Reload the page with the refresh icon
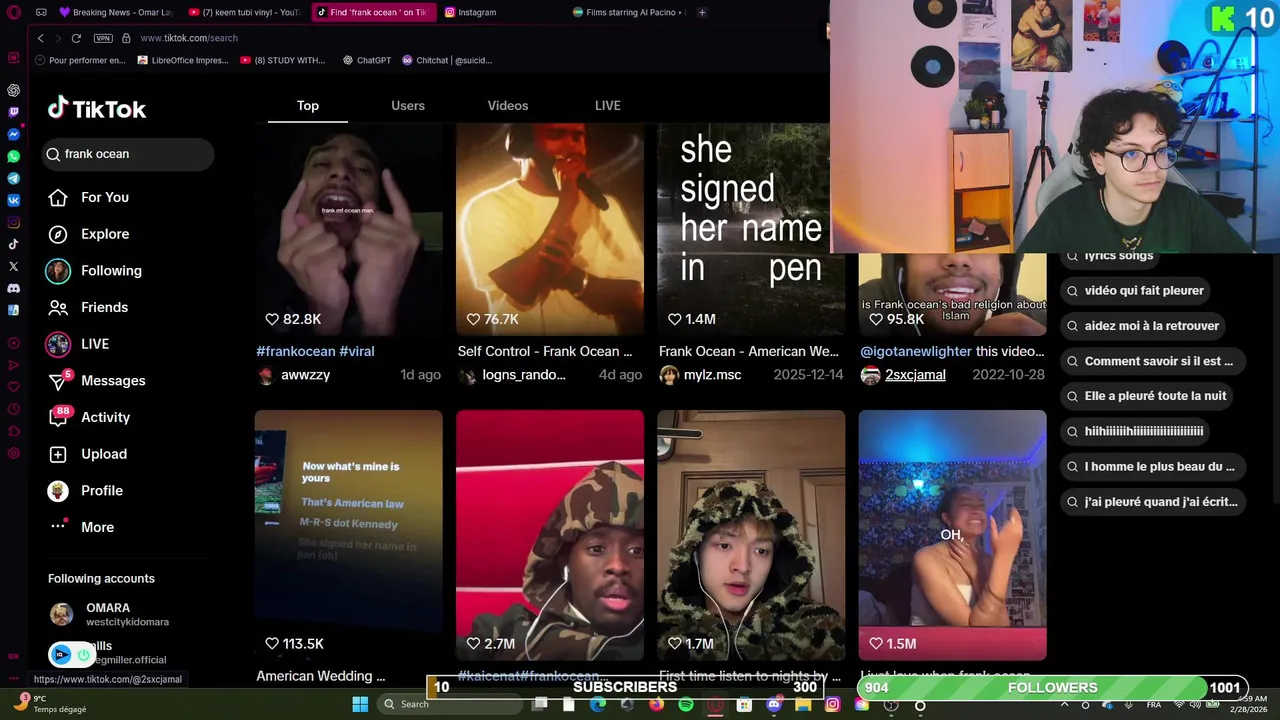Viewport: 1280px width, 720px height. coord(76,38)
